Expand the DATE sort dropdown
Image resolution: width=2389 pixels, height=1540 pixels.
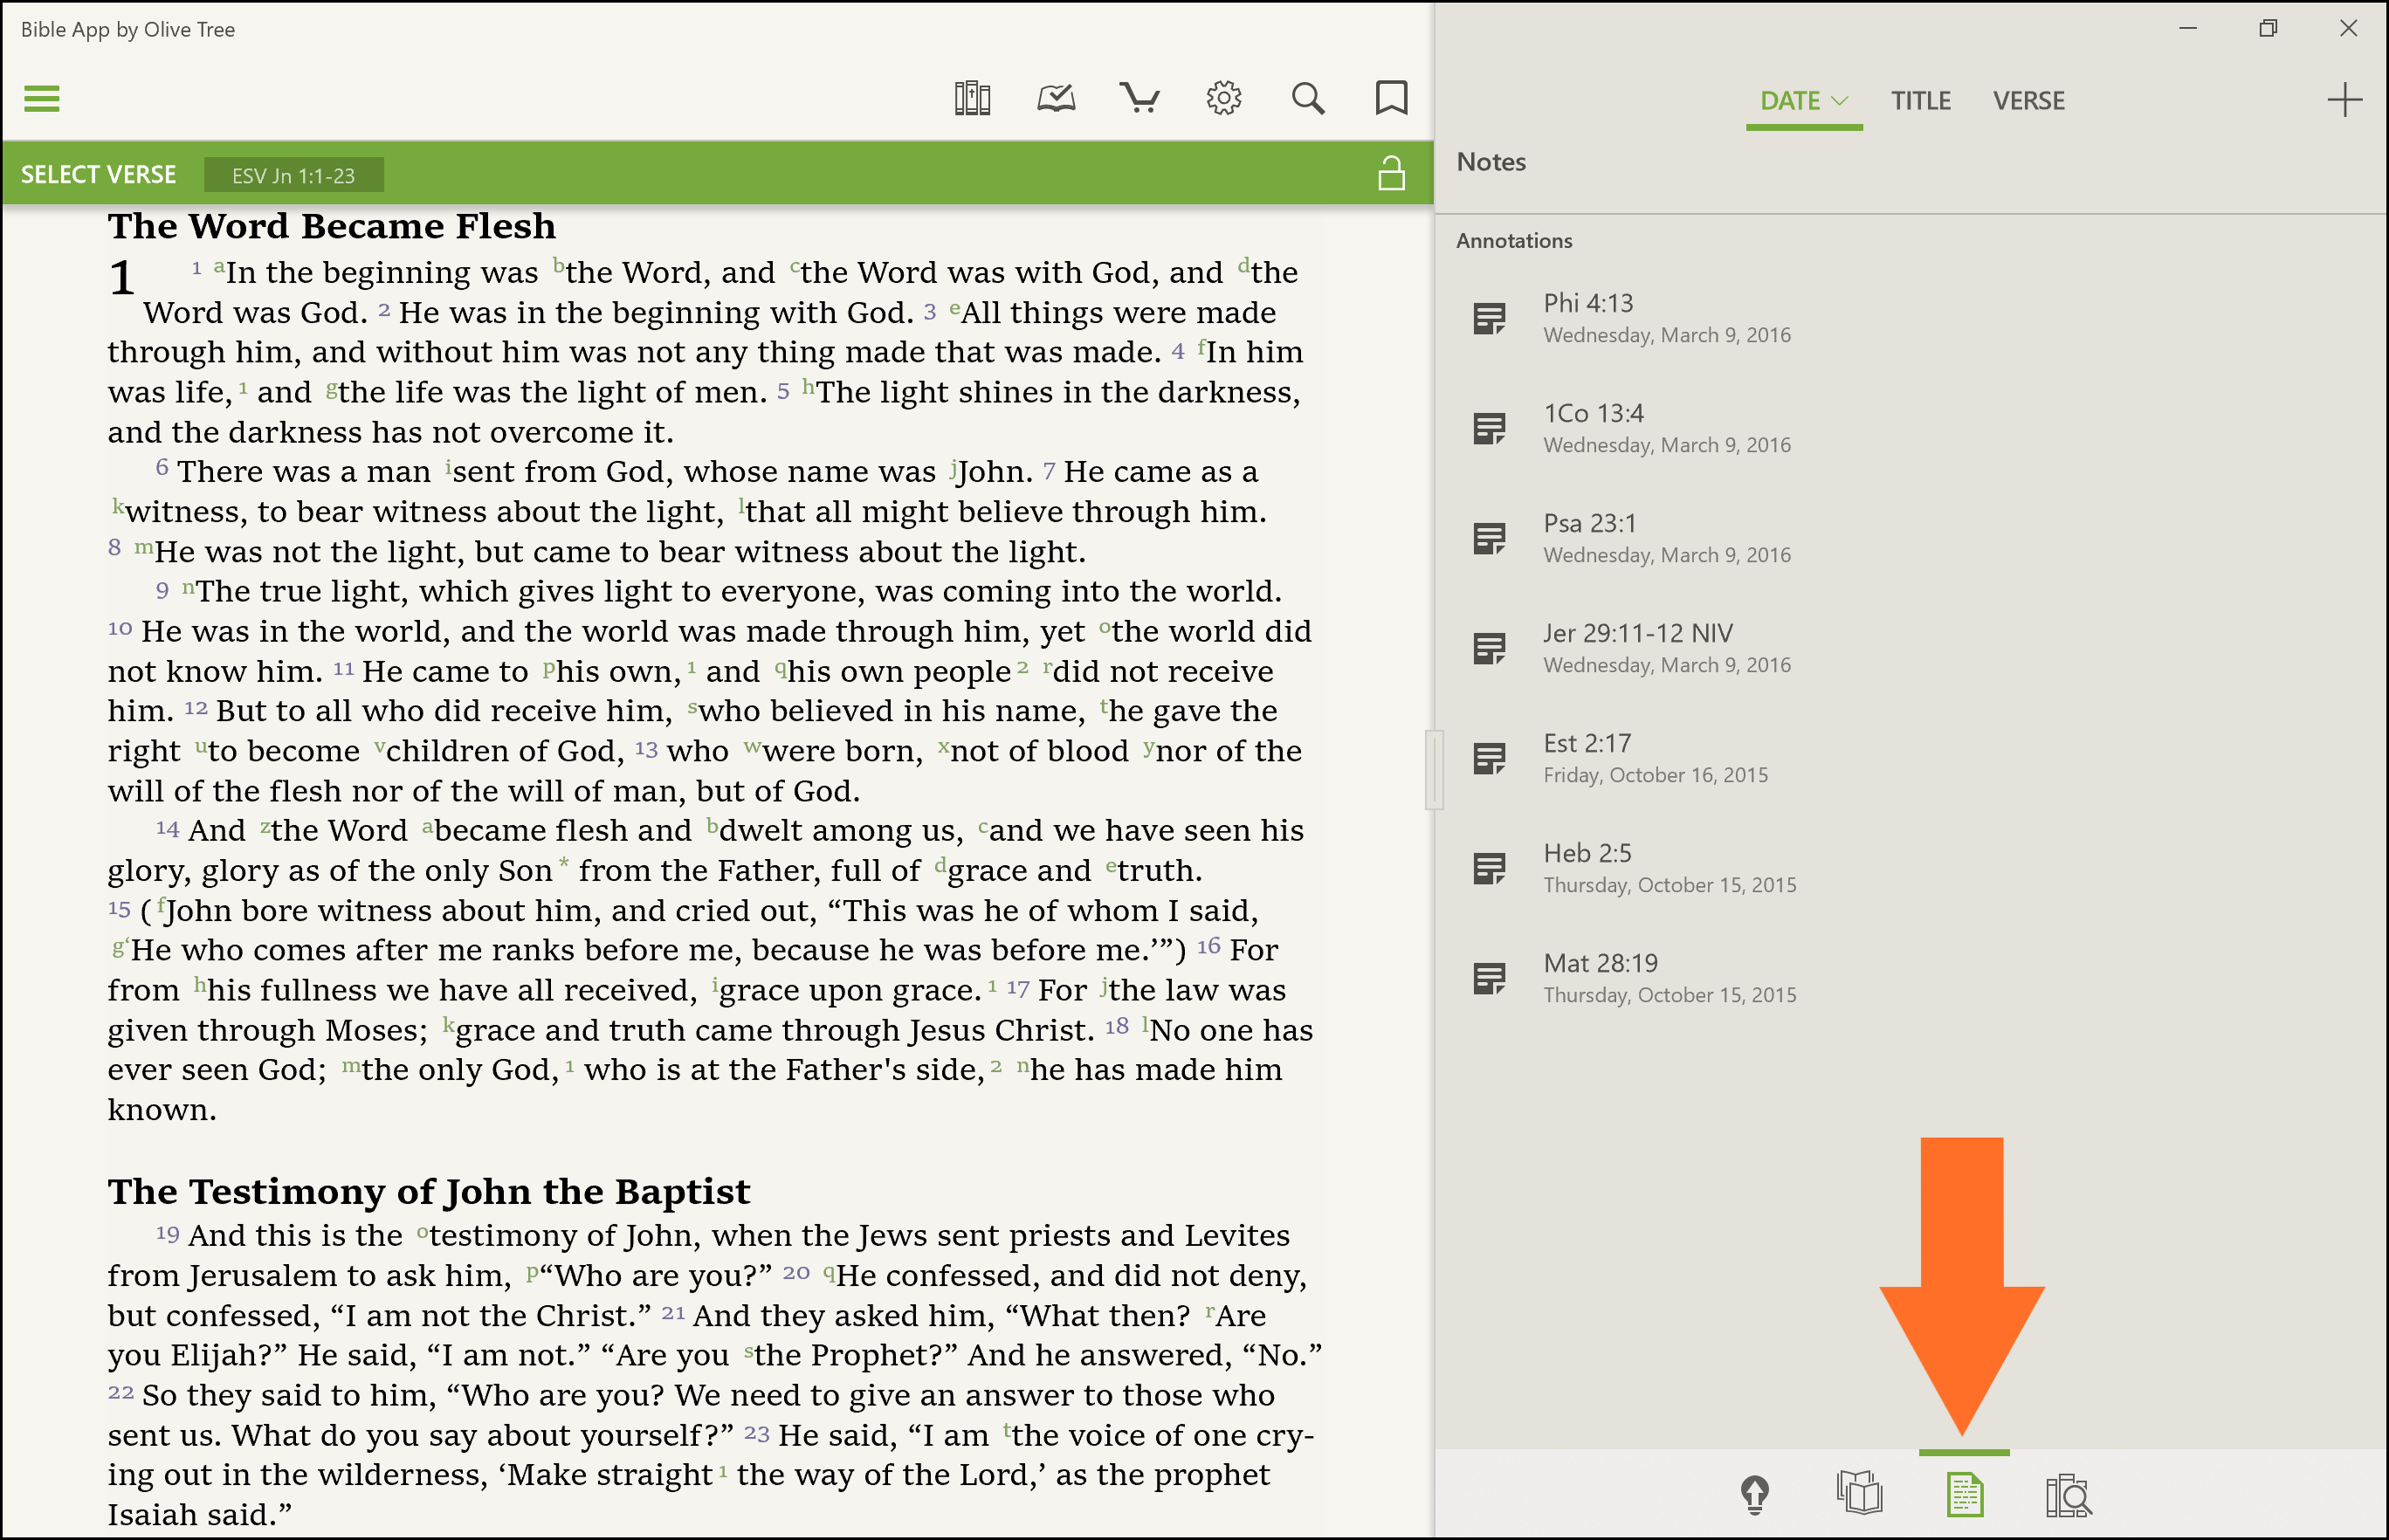point(1803,101)
